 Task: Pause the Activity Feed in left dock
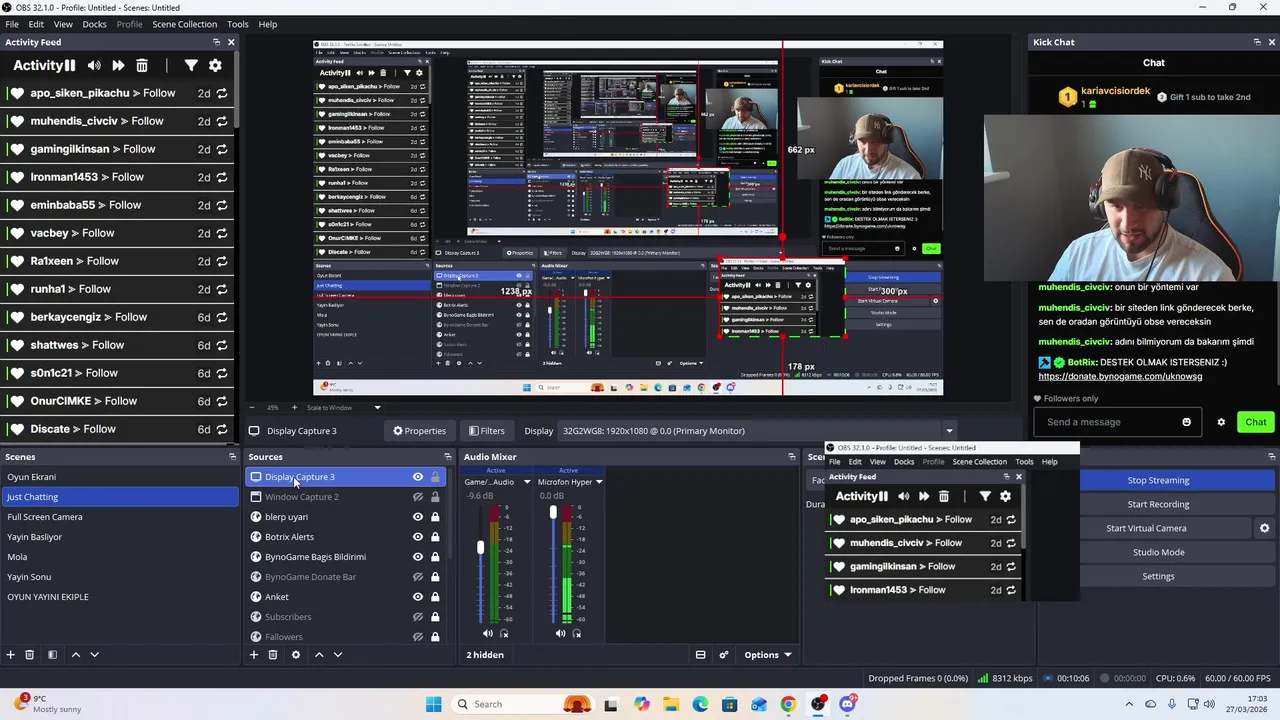point(70,65)
